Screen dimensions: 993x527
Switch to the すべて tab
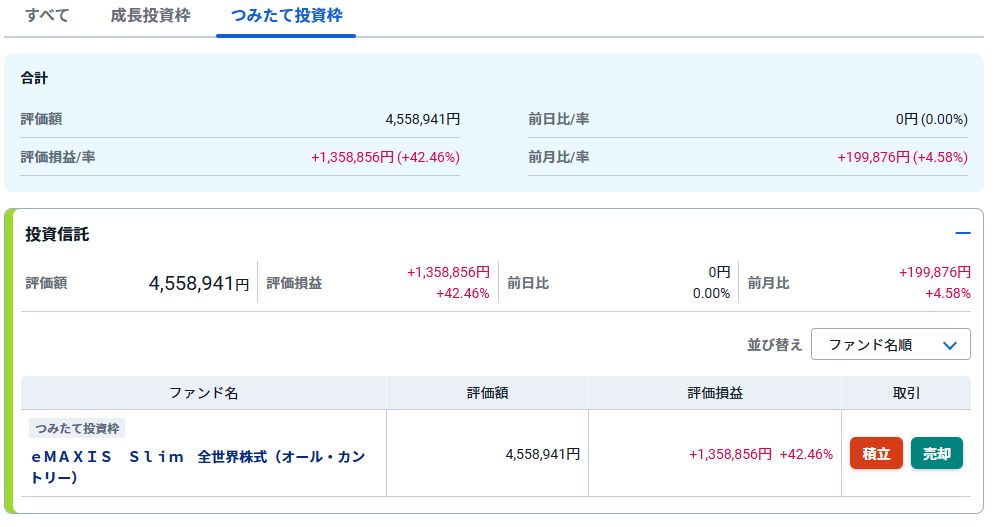click(47, 15)
